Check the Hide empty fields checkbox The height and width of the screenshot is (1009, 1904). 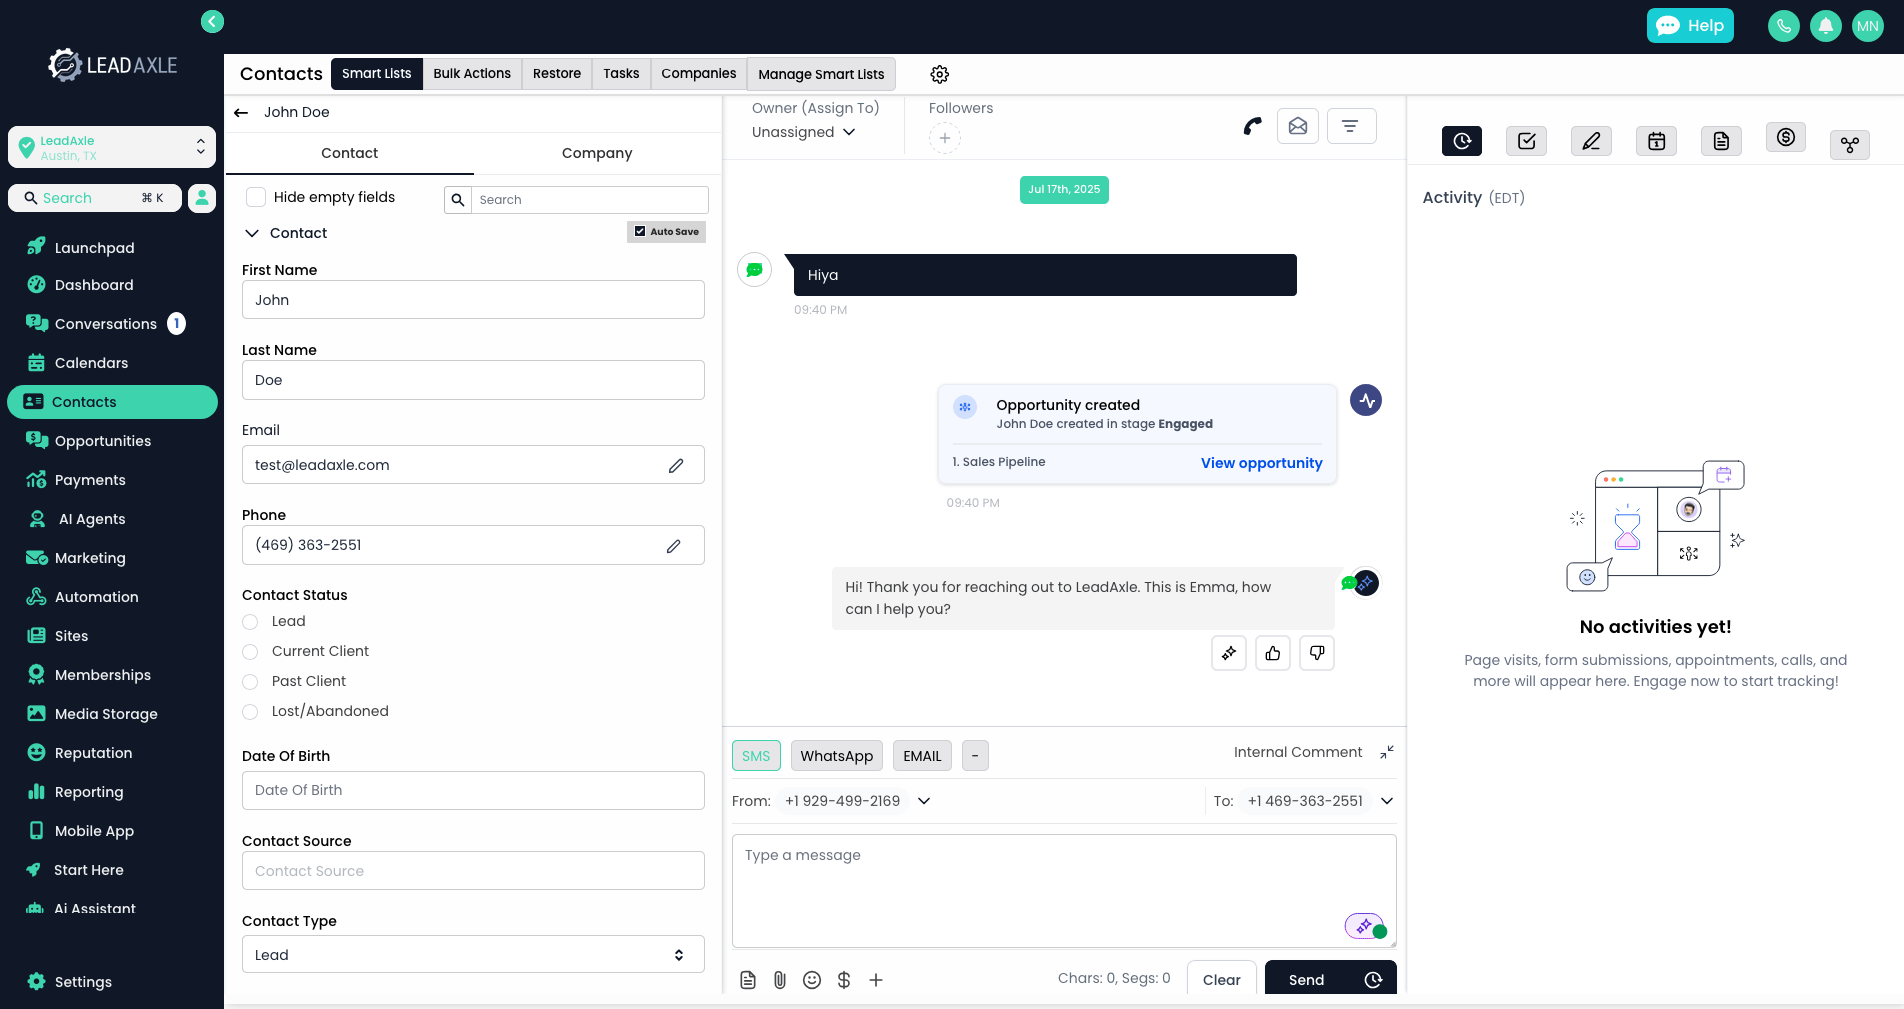tap(256, 197)
